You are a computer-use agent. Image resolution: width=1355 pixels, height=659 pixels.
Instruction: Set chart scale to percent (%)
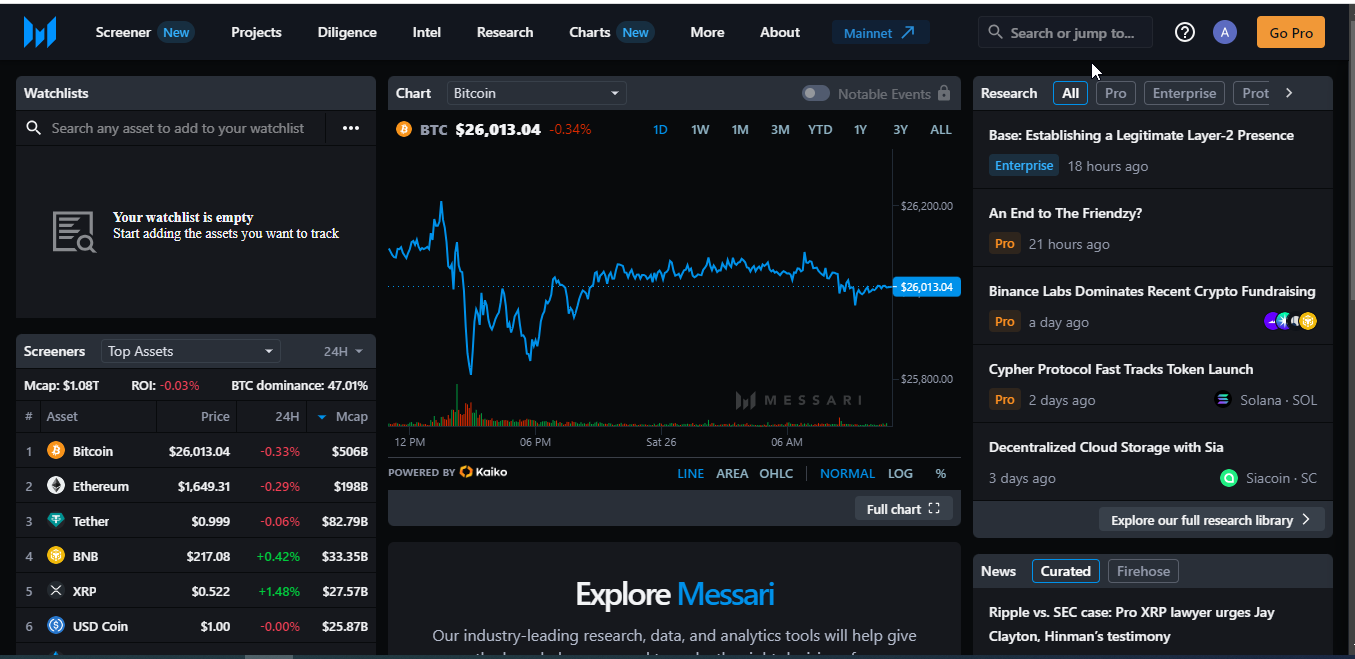[941, 473]
